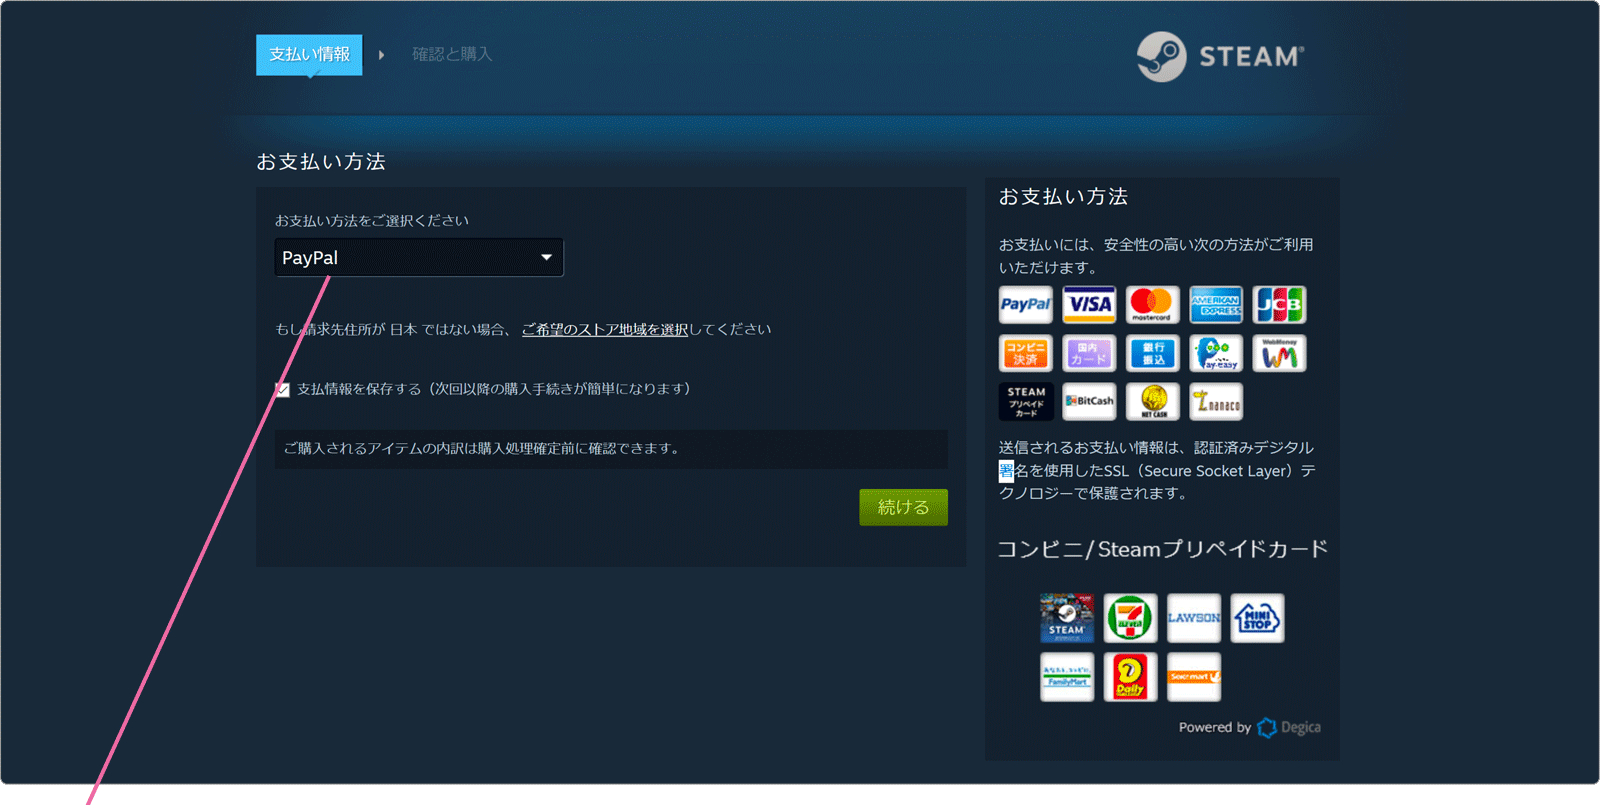Click the NET CASH coin icon
This screenshot has height=805, width=1600.
[x=1152, y=401]
